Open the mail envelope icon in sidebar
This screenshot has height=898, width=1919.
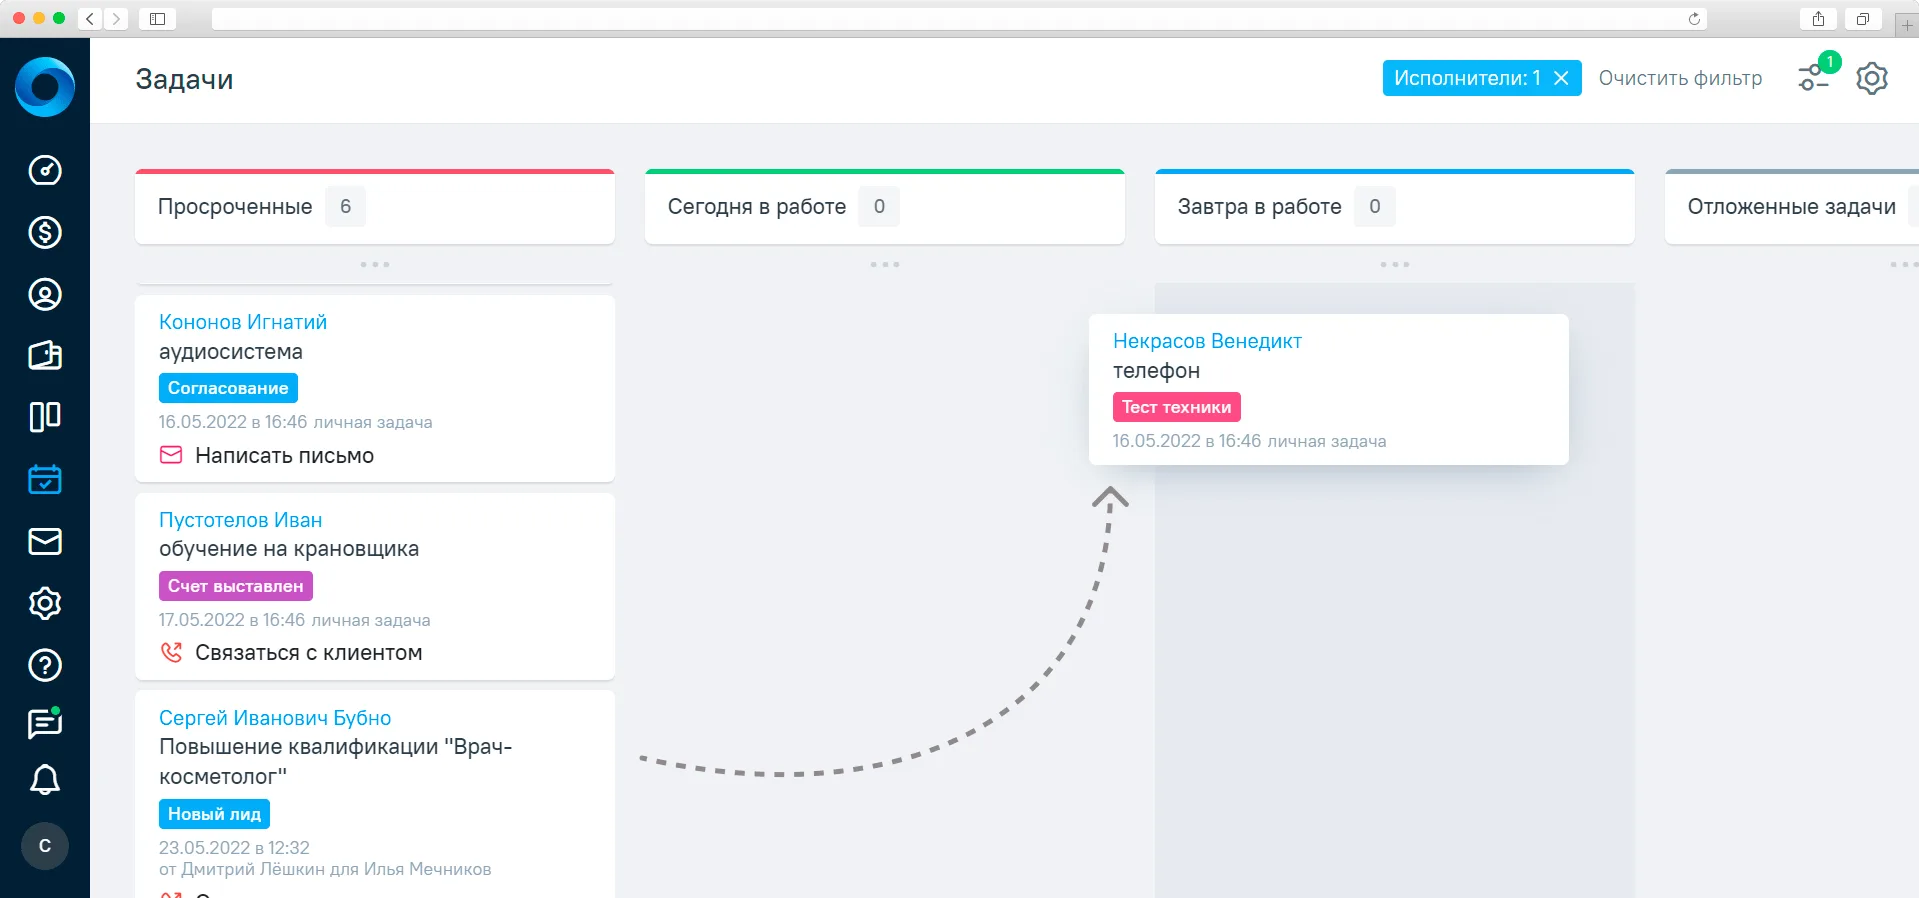pyautogui.click(x=45, y=541)
